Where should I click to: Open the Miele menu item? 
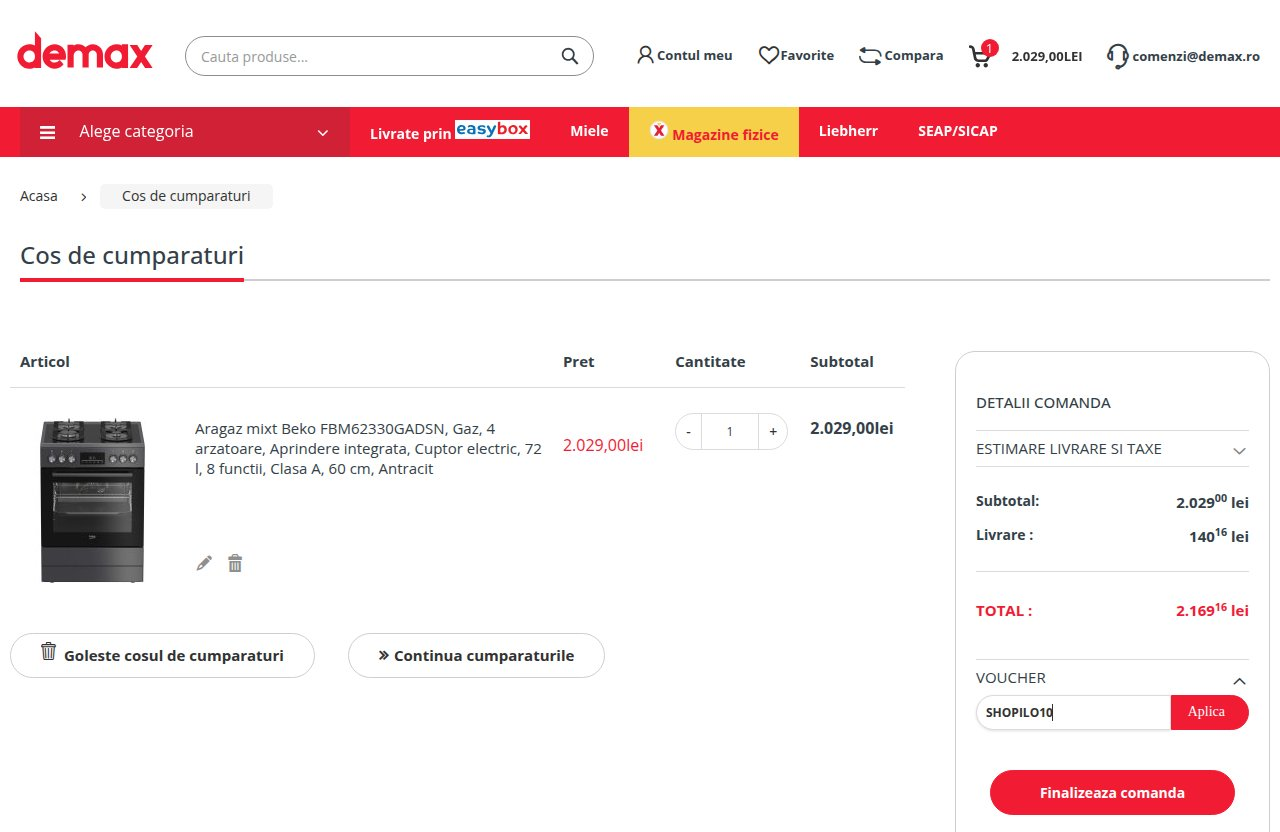[x=589, y=131]
